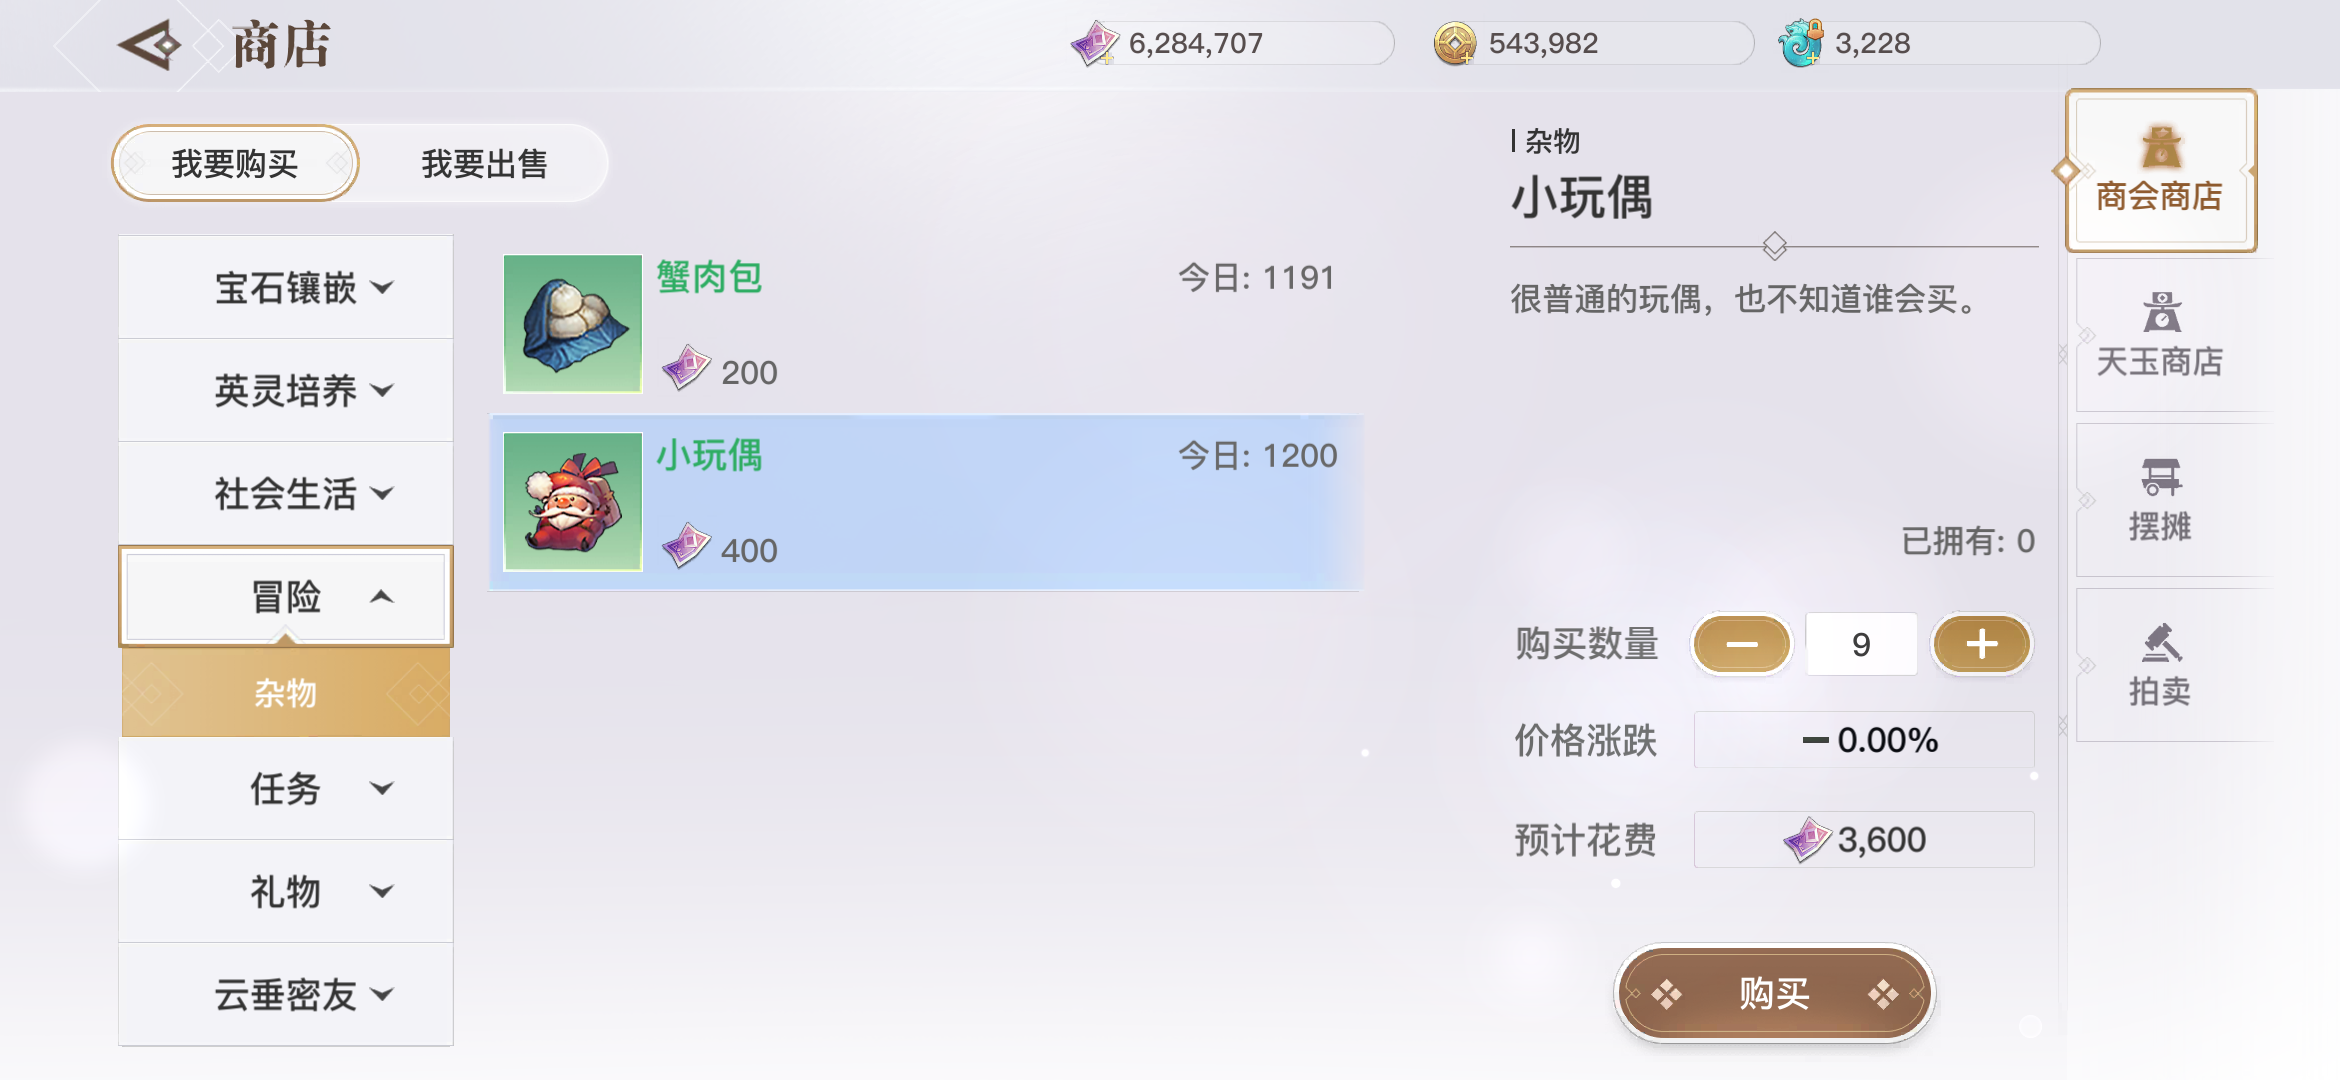Click the 购买 purchase button
This screenshot has height=1080, width=2340.
(x=1775, y=994)
